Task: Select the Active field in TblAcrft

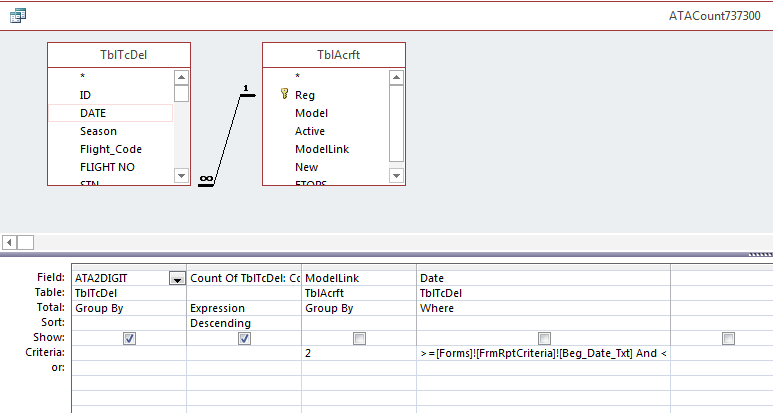Action: point(325,131)
